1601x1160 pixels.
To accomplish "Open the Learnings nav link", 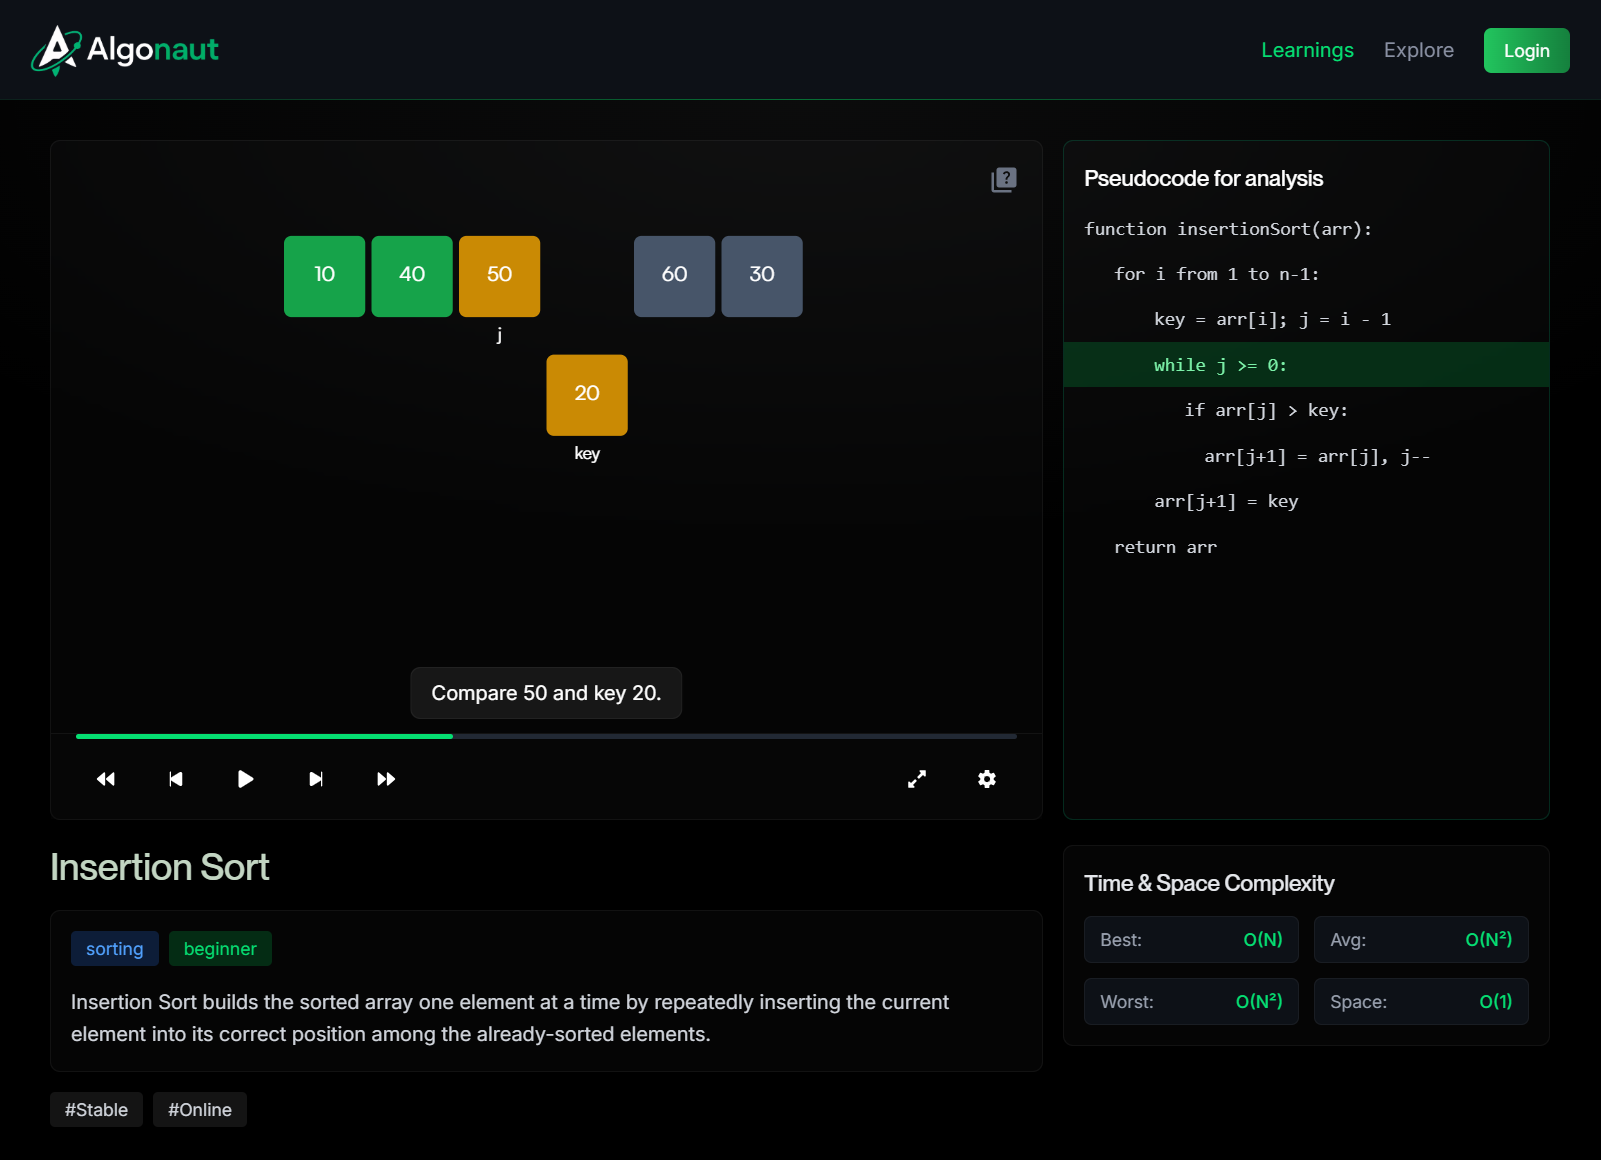I will 1306,50.
